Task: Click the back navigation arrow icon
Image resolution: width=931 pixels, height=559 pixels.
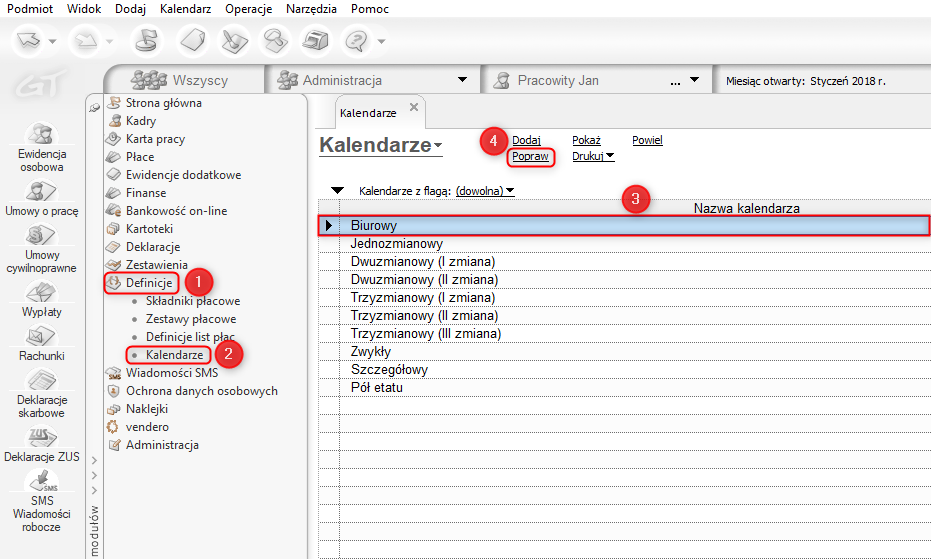Action: point(28,41)
